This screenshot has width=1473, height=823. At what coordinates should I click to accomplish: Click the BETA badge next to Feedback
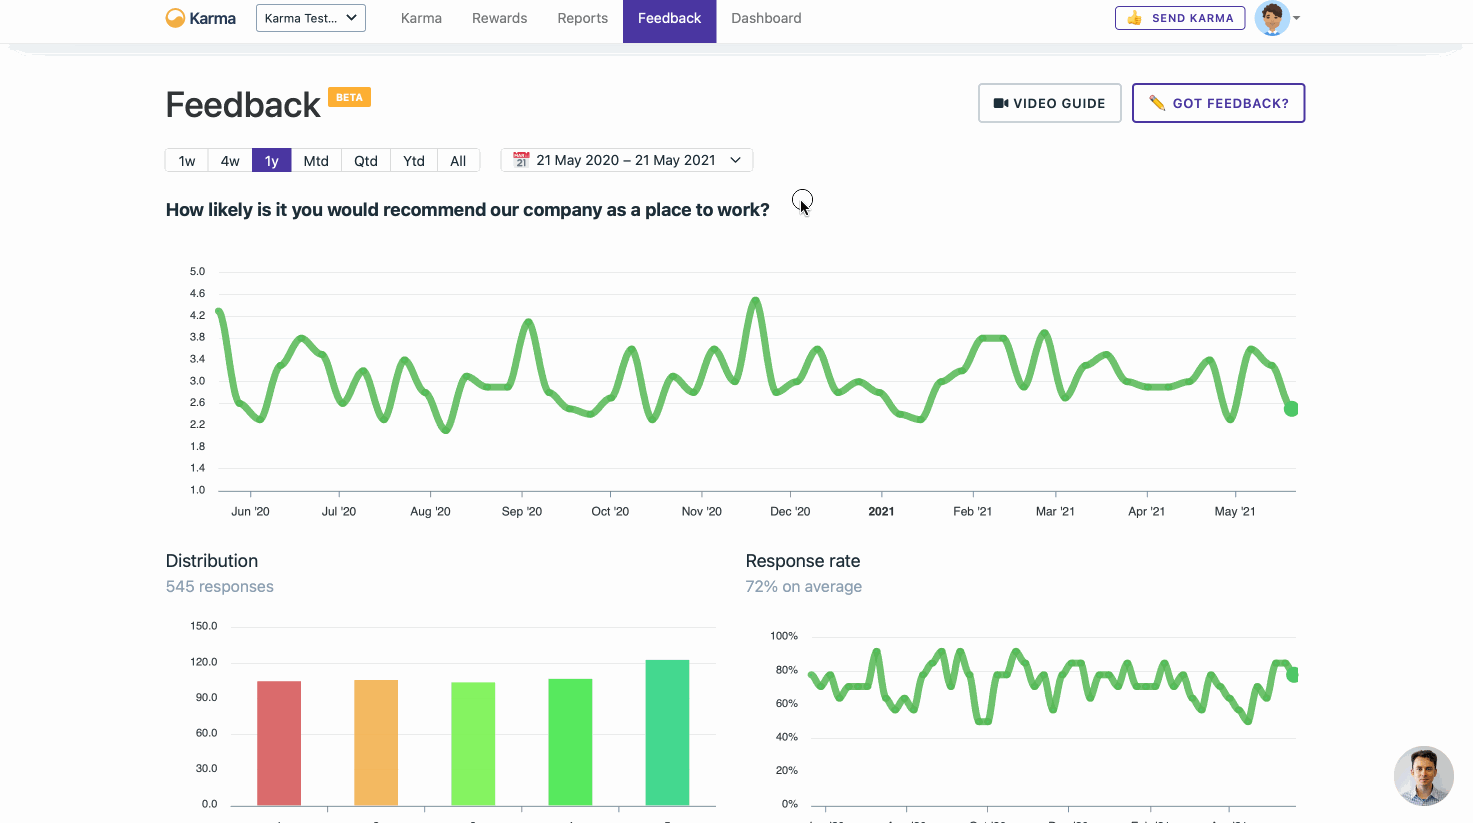click(350, 97)
